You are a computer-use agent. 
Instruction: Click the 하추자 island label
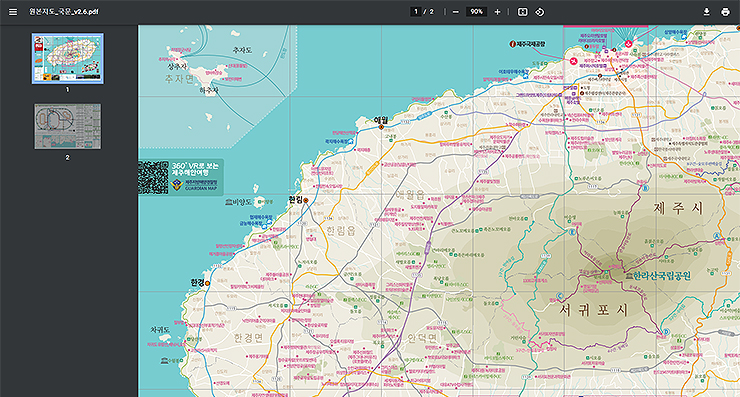[x=209, y=90]
